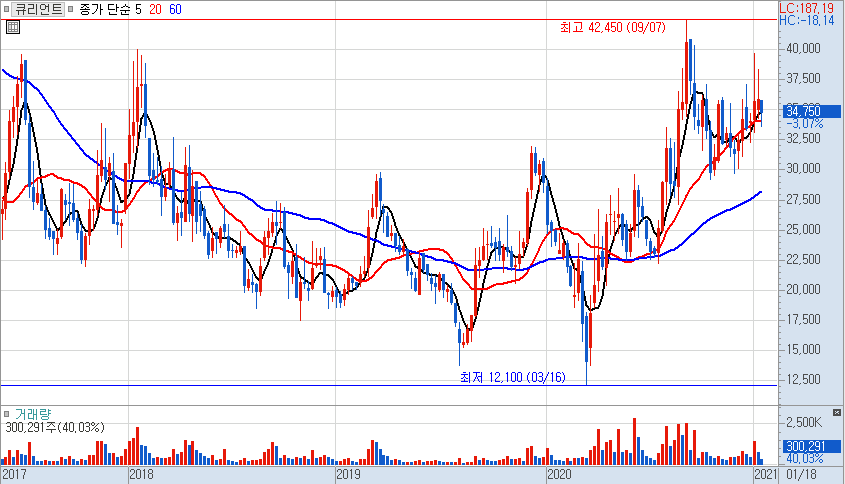Click the 2020 date axis label
The image size is (845, 484).
[559, 474]
